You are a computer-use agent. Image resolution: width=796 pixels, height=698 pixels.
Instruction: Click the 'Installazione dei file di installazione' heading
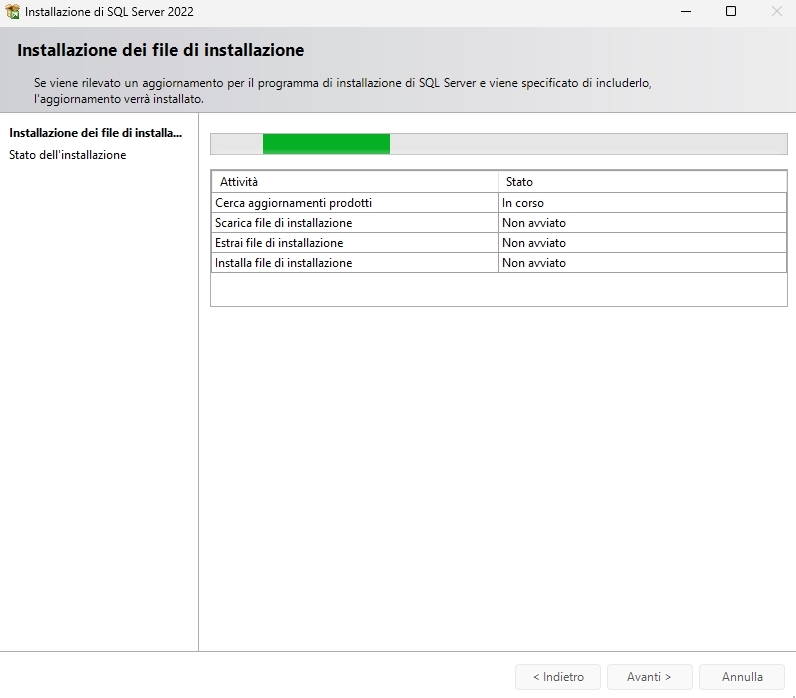click(x=160, y=50)
